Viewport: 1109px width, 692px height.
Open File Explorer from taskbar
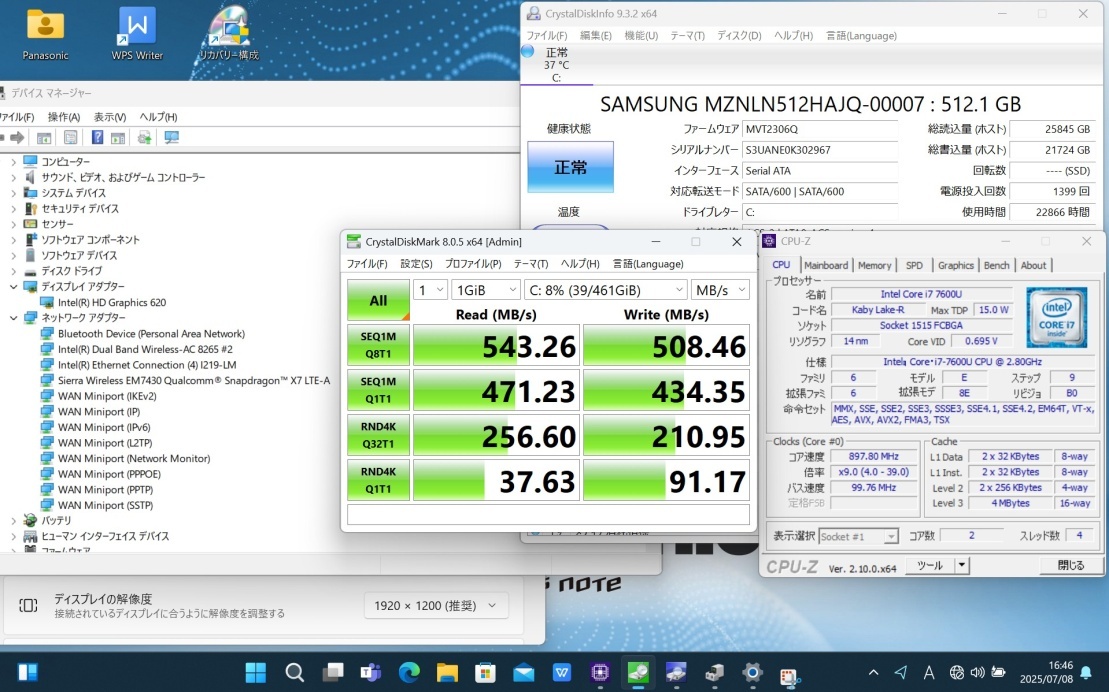point(447,671)
